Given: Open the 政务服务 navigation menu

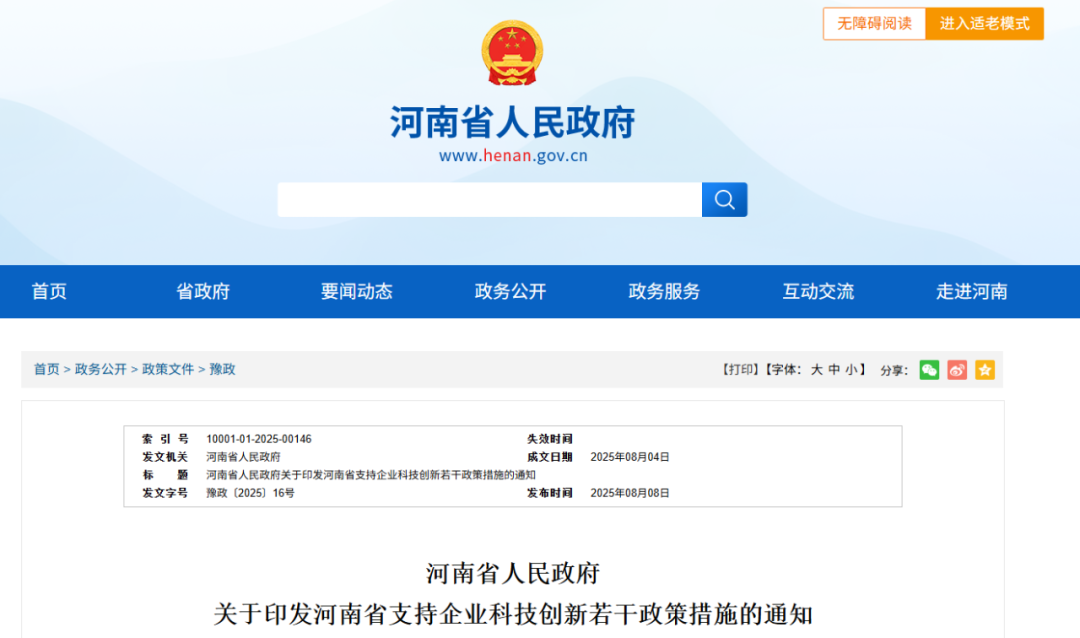Looking at the screenshot, I should [x=663, y=291].
